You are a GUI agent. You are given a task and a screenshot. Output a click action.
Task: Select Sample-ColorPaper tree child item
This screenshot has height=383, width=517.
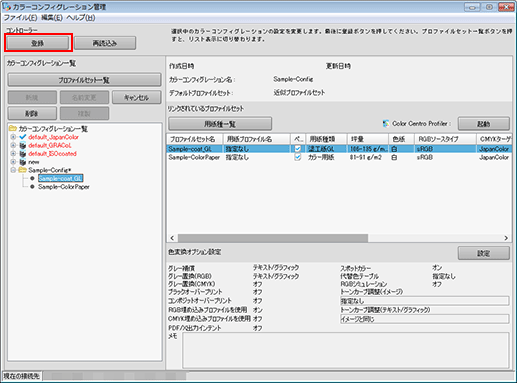pyautogui.click(x=64, y=187)
